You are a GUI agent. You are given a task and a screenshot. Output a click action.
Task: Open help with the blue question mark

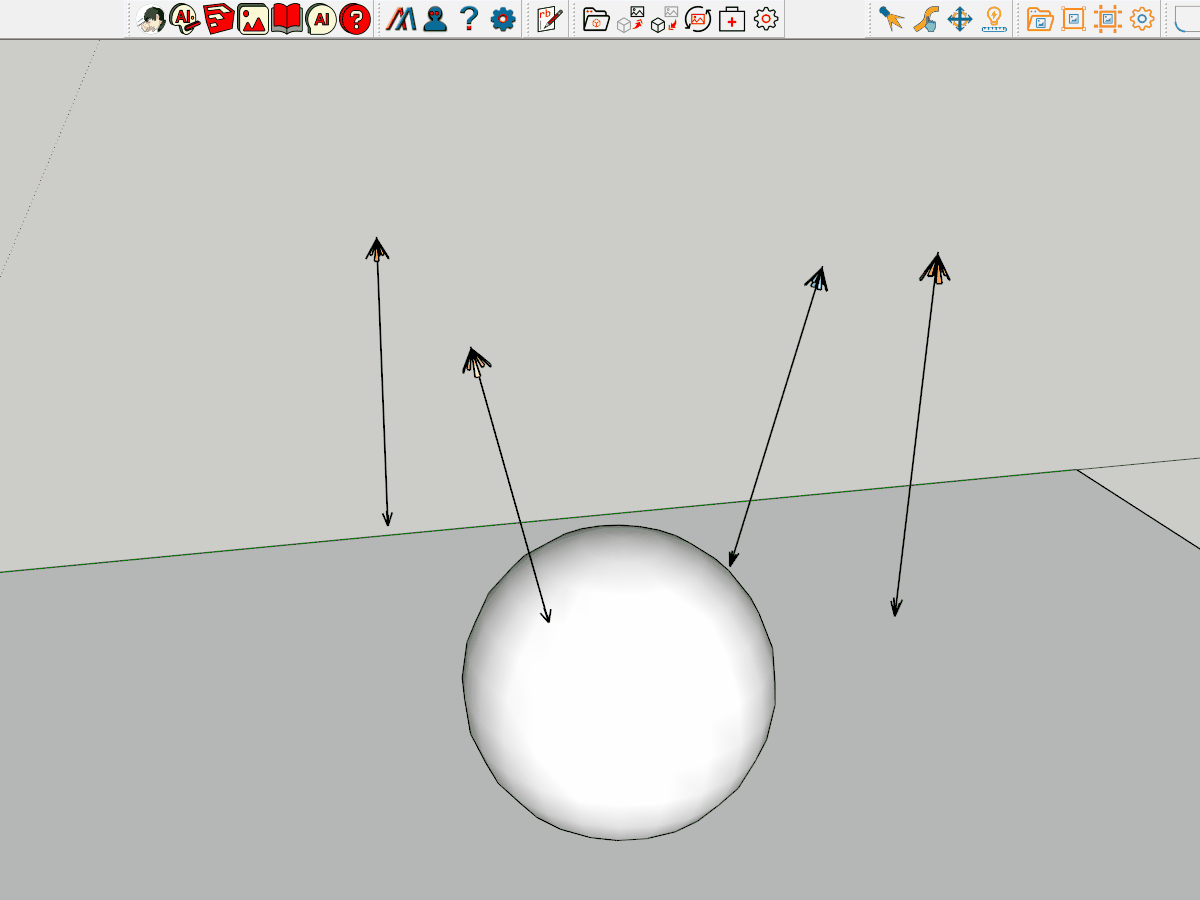pyautogui.click(x=469, y=19)
